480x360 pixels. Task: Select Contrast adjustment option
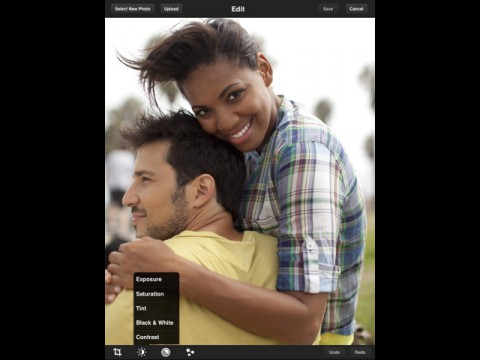coord(156,337)
